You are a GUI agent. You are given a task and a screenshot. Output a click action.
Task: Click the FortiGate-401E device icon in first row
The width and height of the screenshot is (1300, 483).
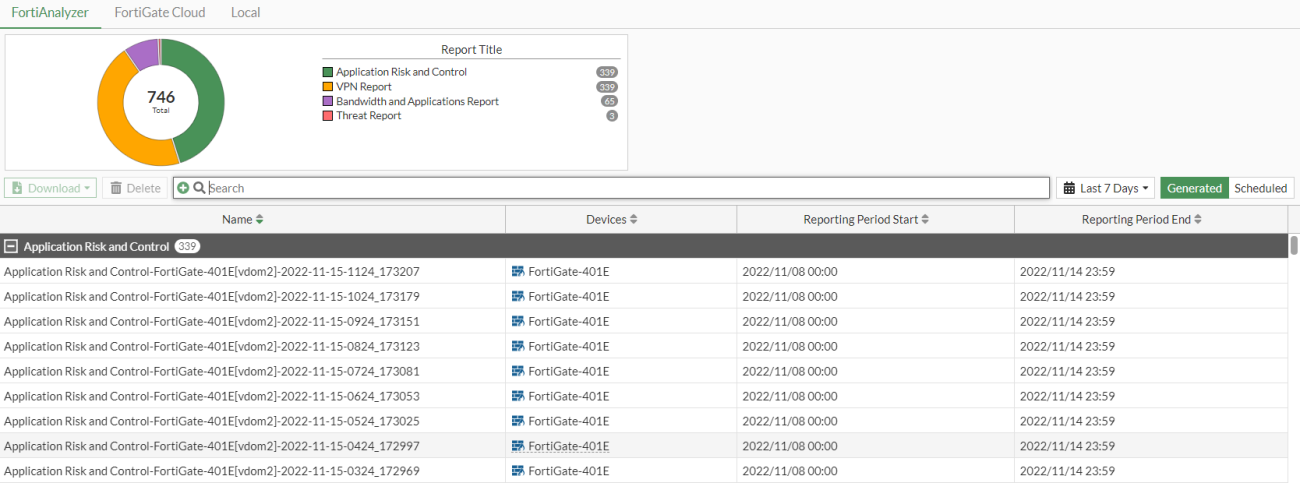click(x=518, y=271)
